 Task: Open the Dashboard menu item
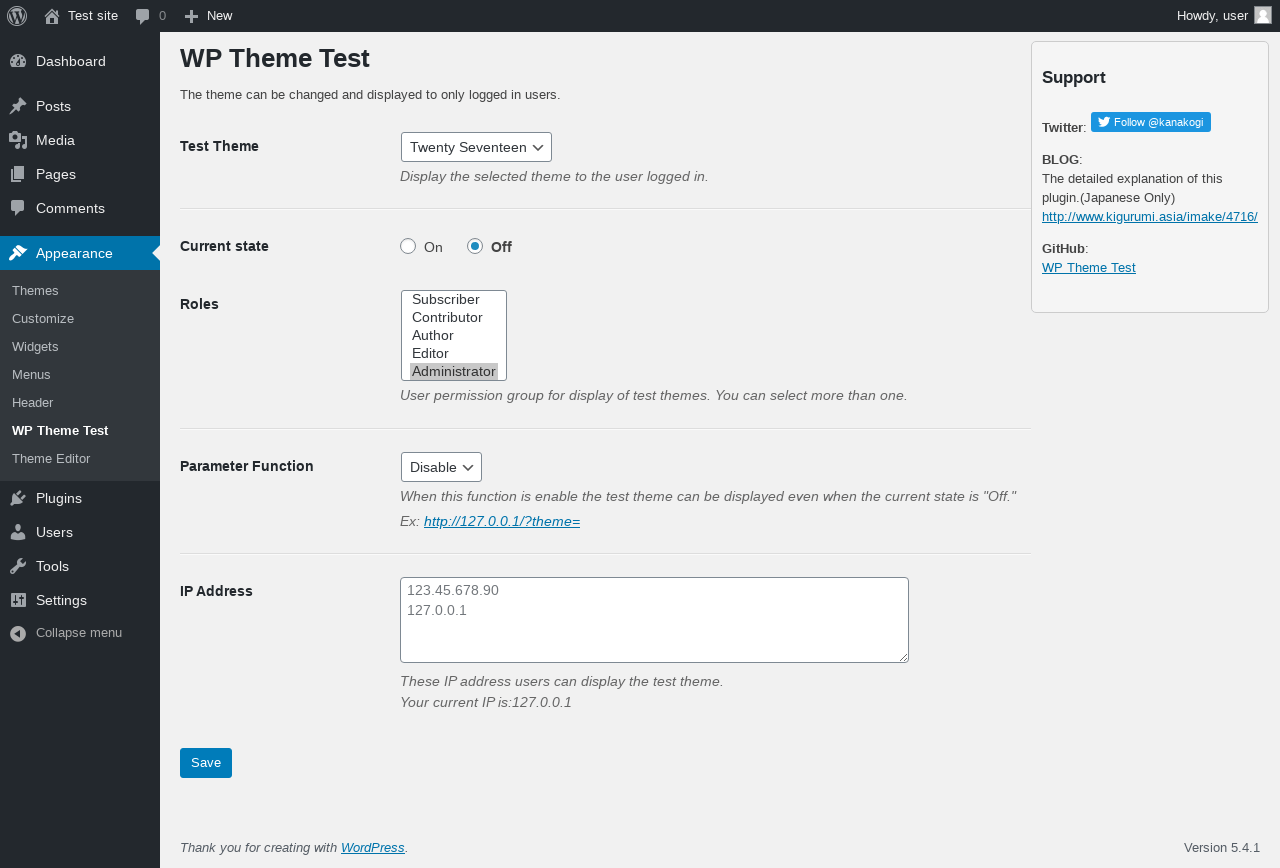tap(80, 61)
